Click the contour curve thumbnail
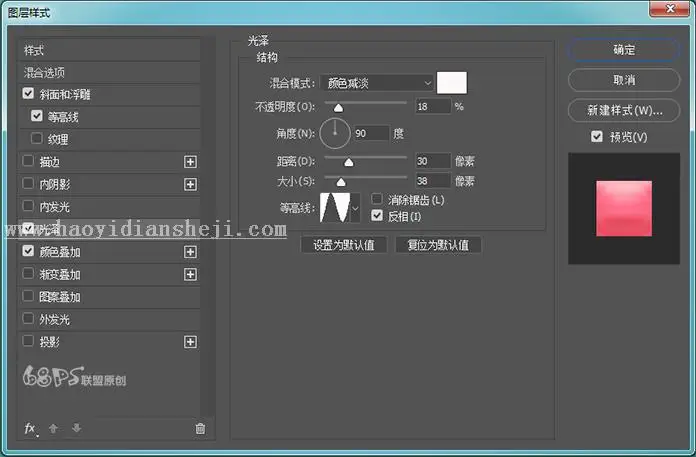This screenshot has height=457, width=696. coord(335,208)
